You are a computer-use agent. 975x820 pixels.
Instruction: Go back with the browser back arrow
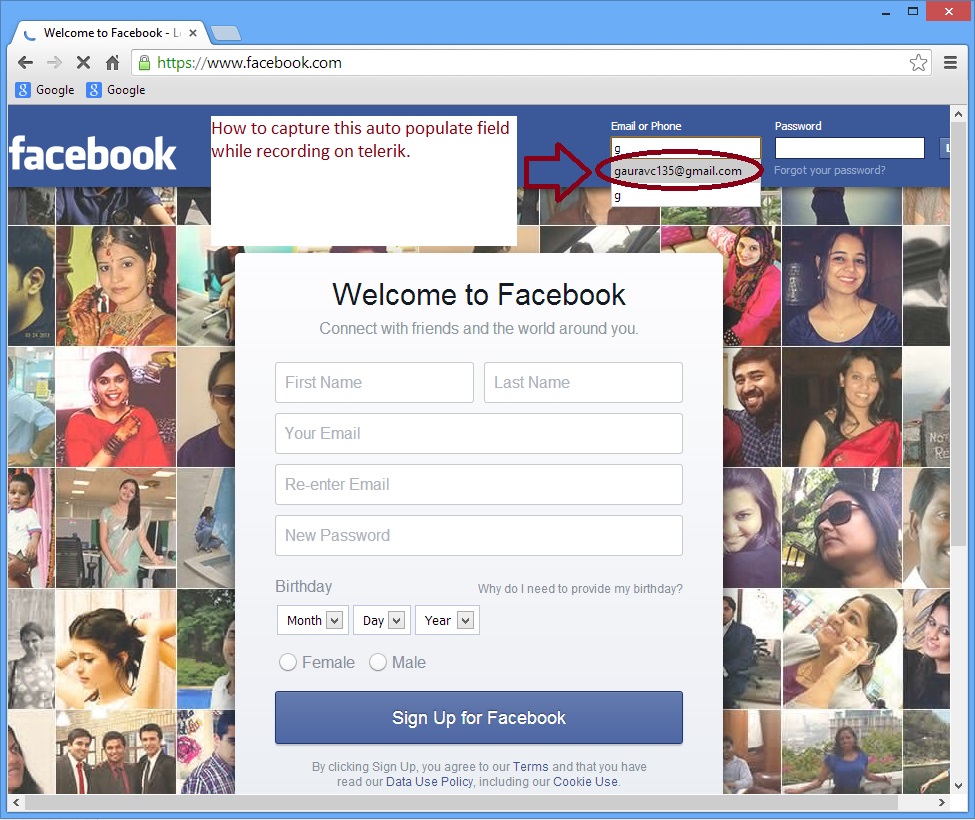click(x=25, y=62)
